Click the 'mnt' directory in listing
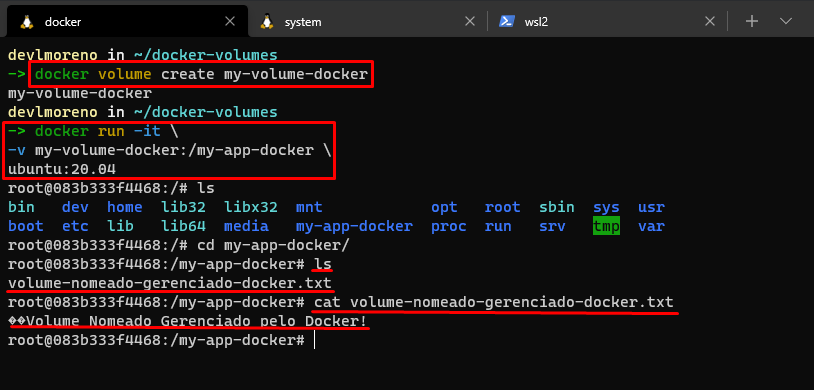 pyautogui.click(x=309, y=207)
